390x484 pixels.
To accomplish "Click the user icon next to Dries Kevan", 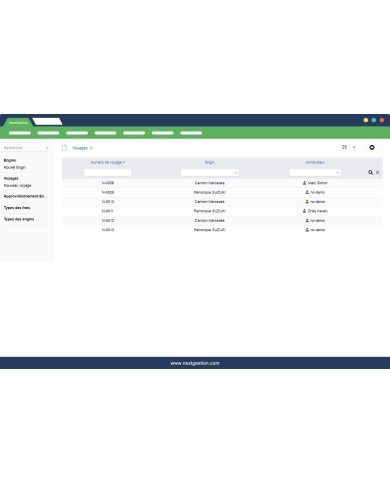I will coord(304,211).
